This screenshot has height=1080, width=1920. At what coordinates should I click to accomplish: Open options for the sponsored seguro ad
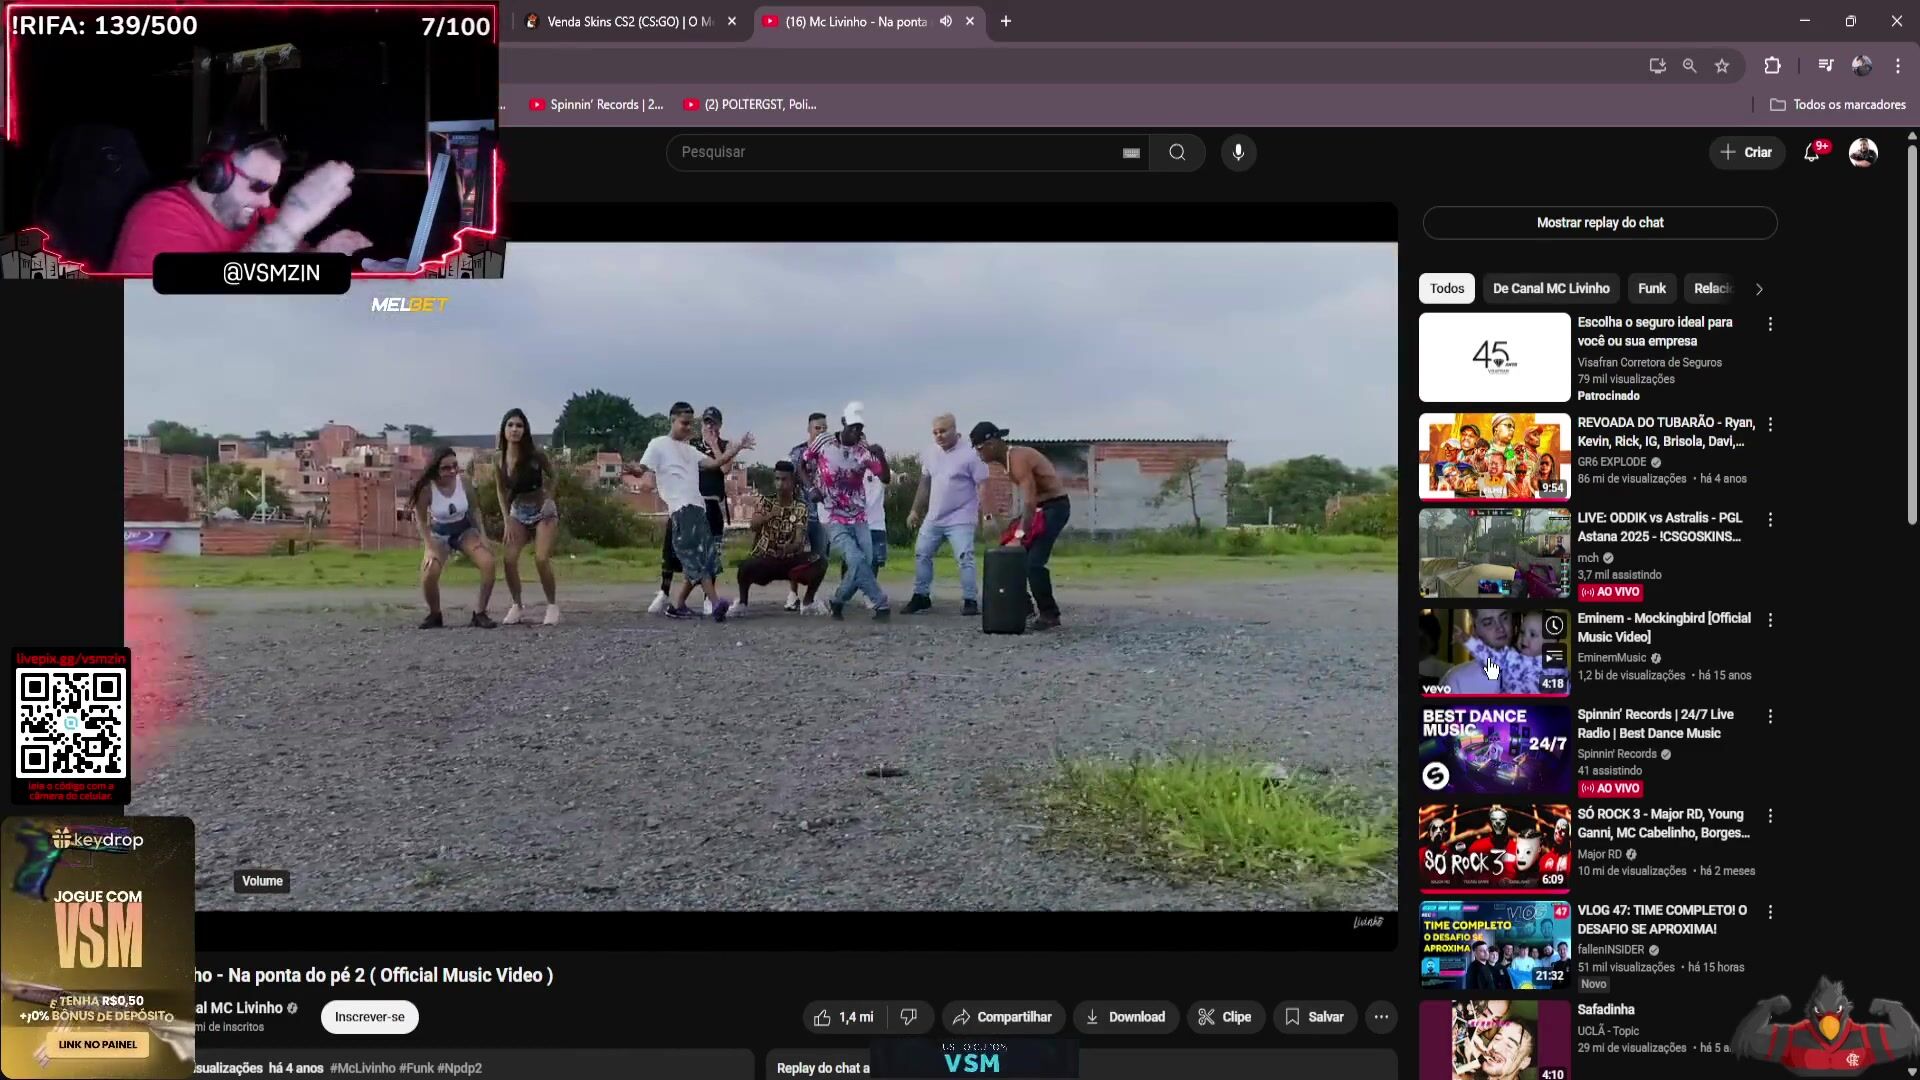tap(1770, 324)
